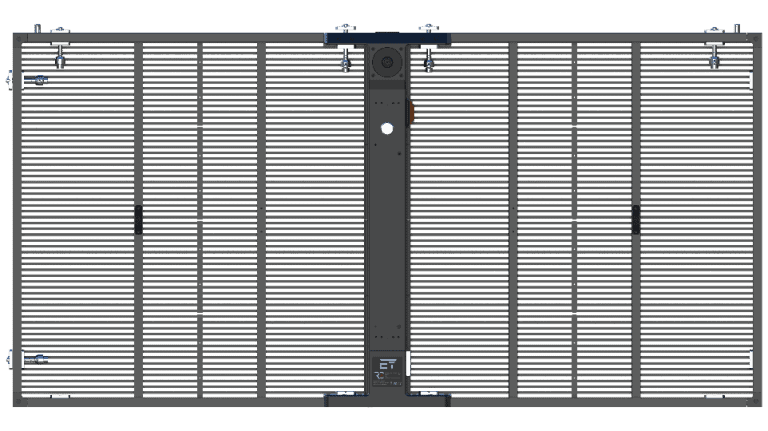Click the right black handle on panel

click(635, 219)
